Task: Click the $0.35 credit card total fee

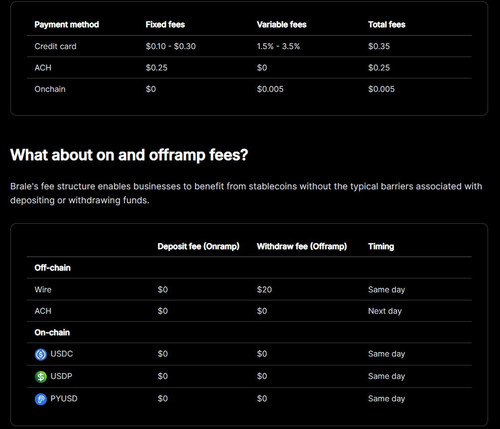Action: pyautogui.click(x=379, y=46)
